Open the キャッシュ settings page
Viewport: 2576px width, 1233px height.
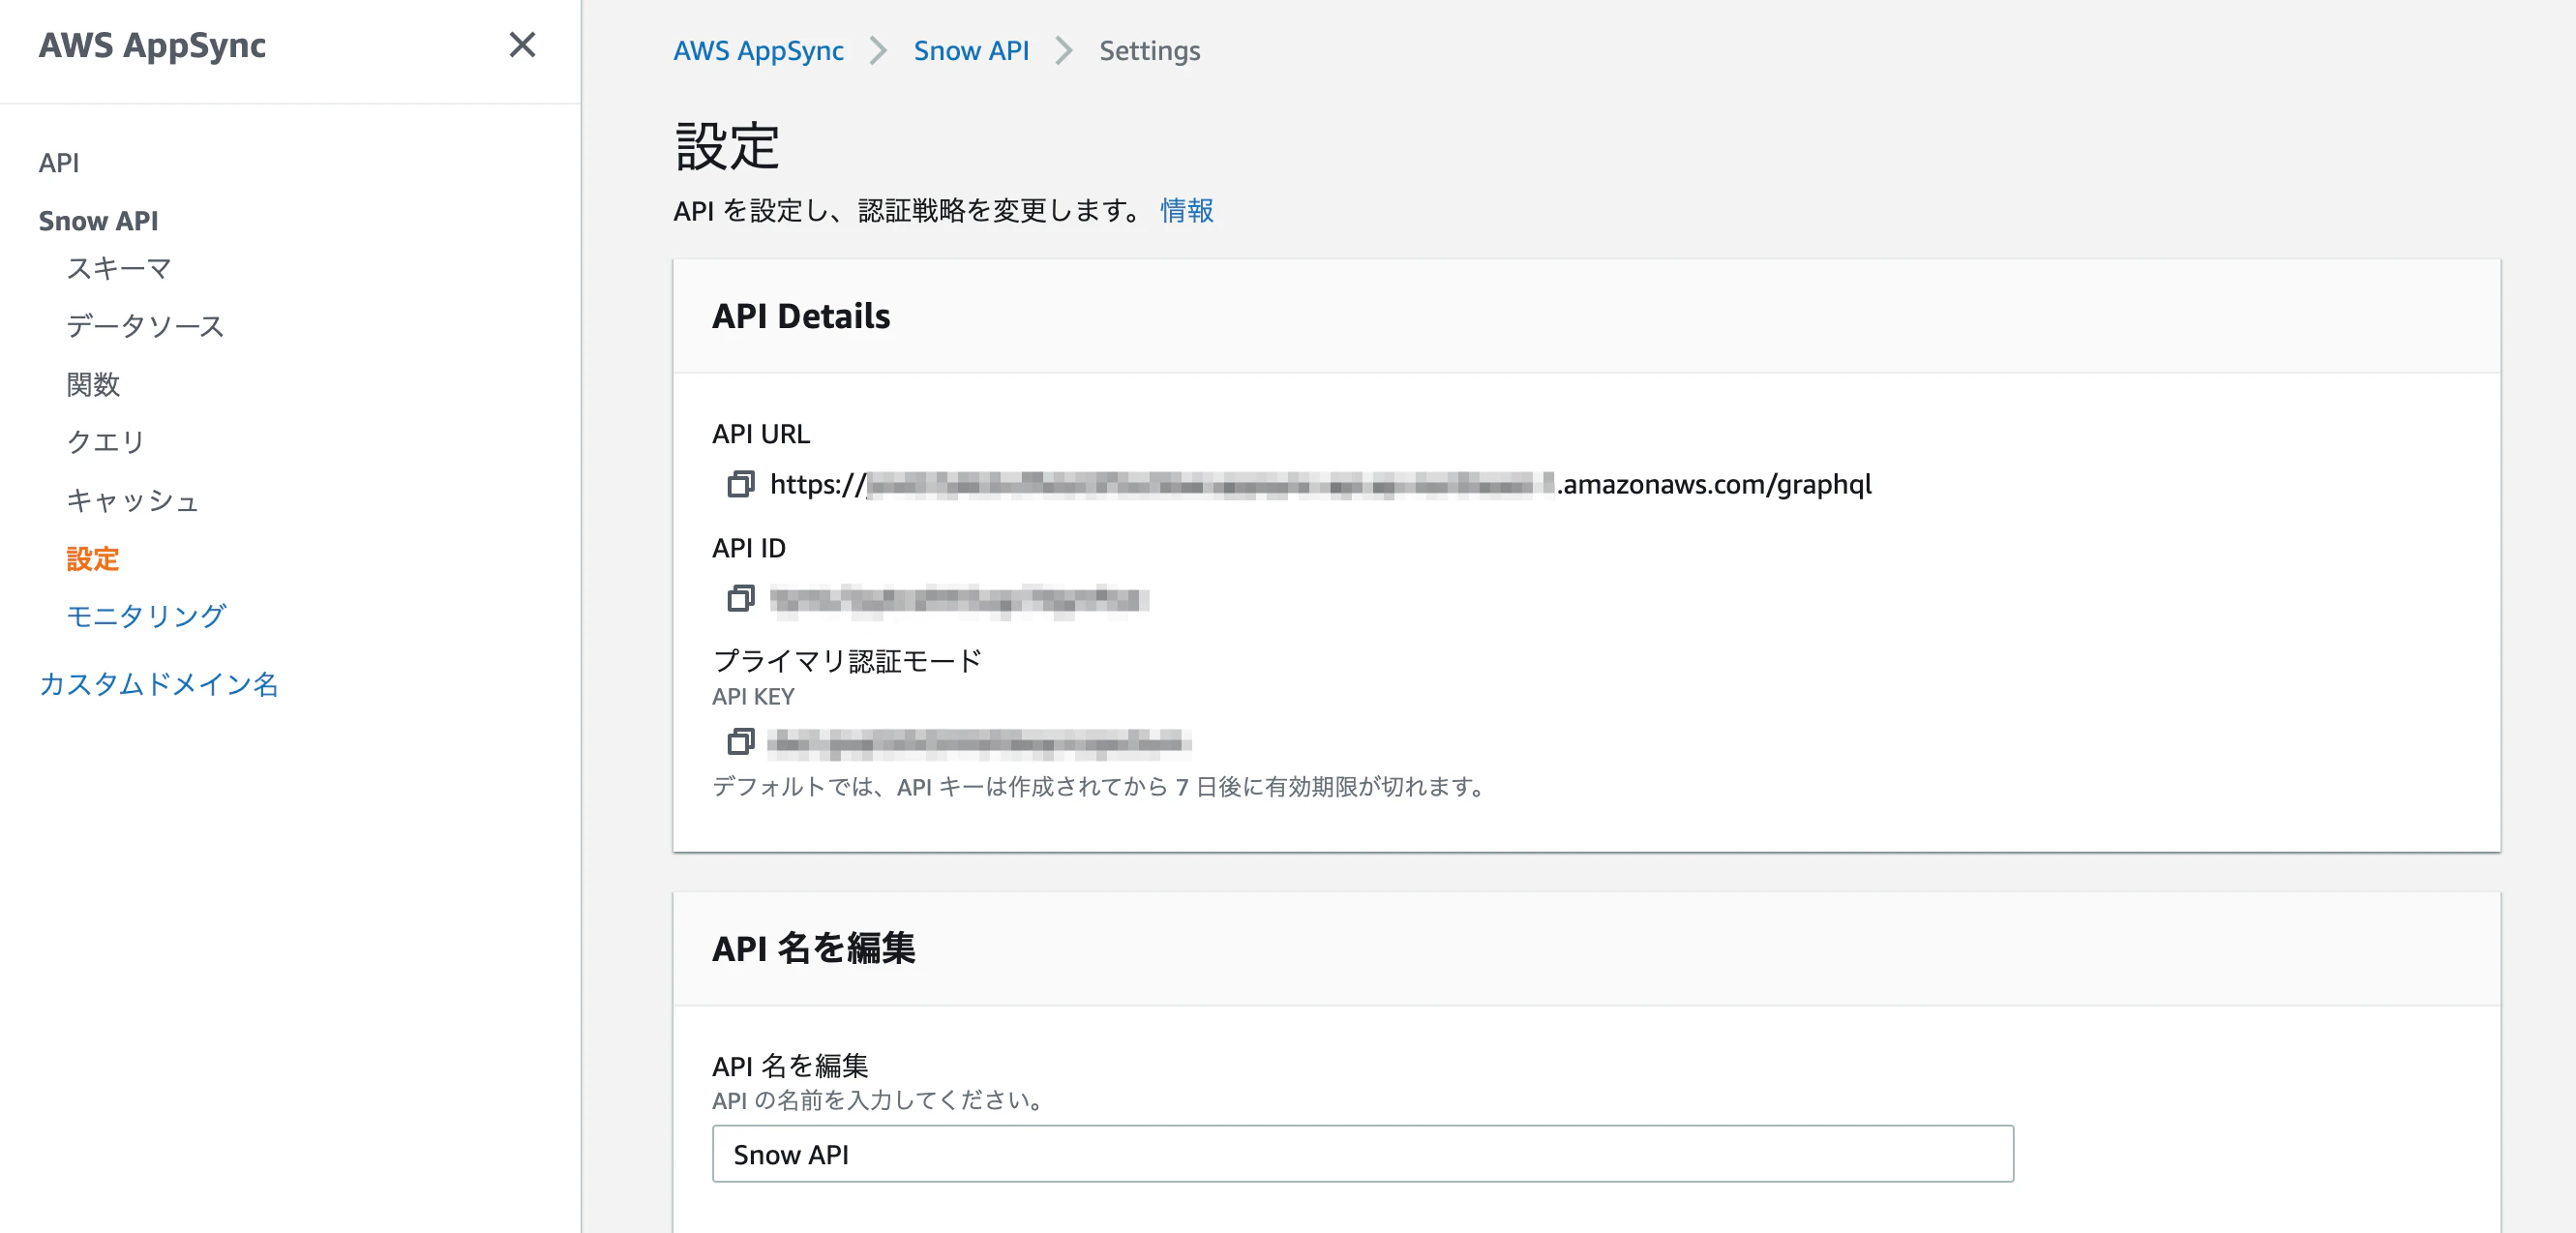(x=133, y=500)
